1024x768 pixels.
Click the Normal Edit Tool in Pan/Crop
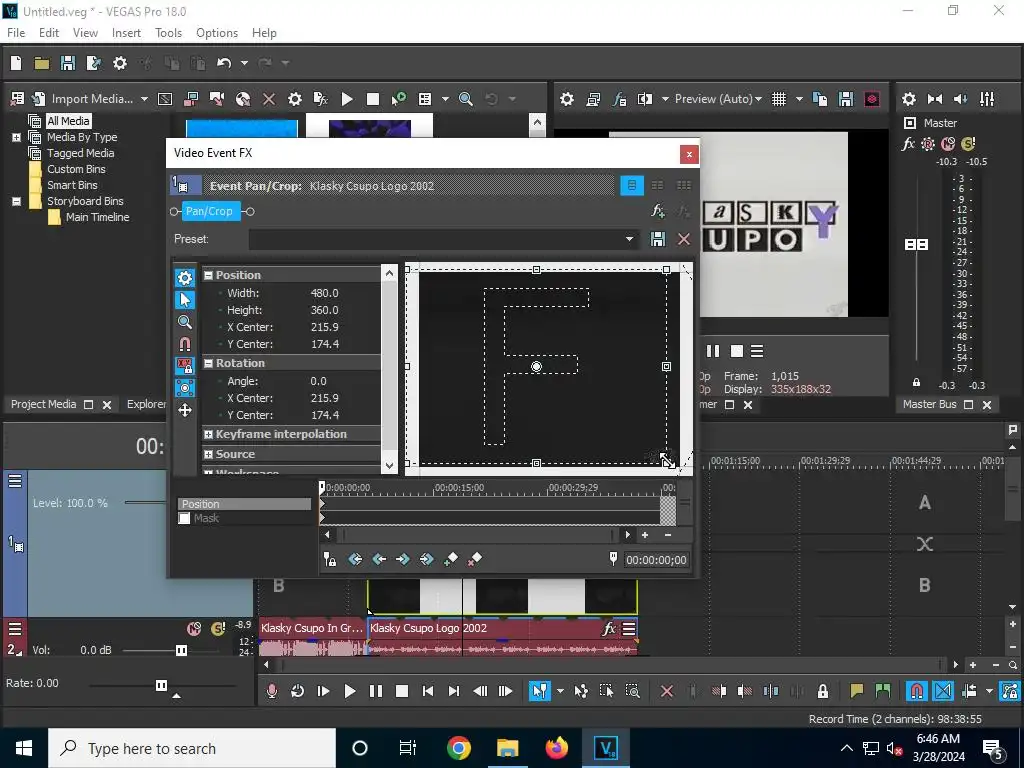tap(185, 300)
